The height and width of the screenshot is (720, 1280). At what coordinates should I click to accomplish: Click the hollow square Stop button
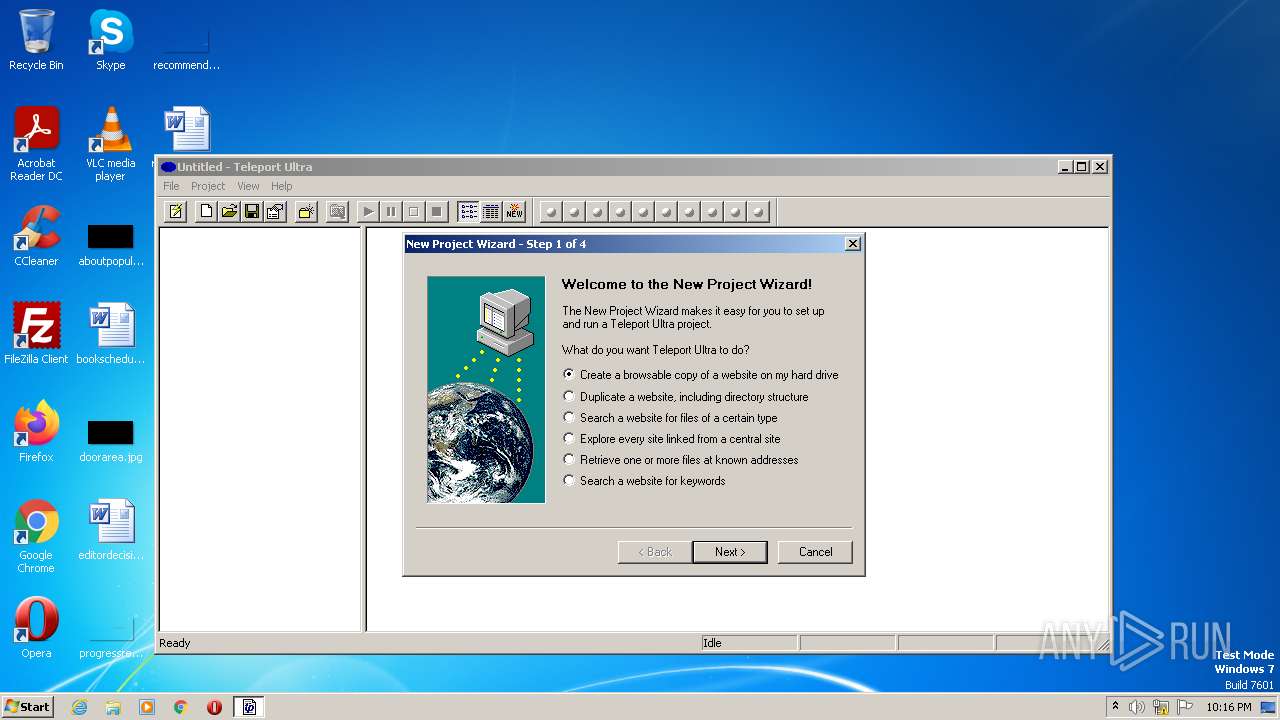click(414, 212)
